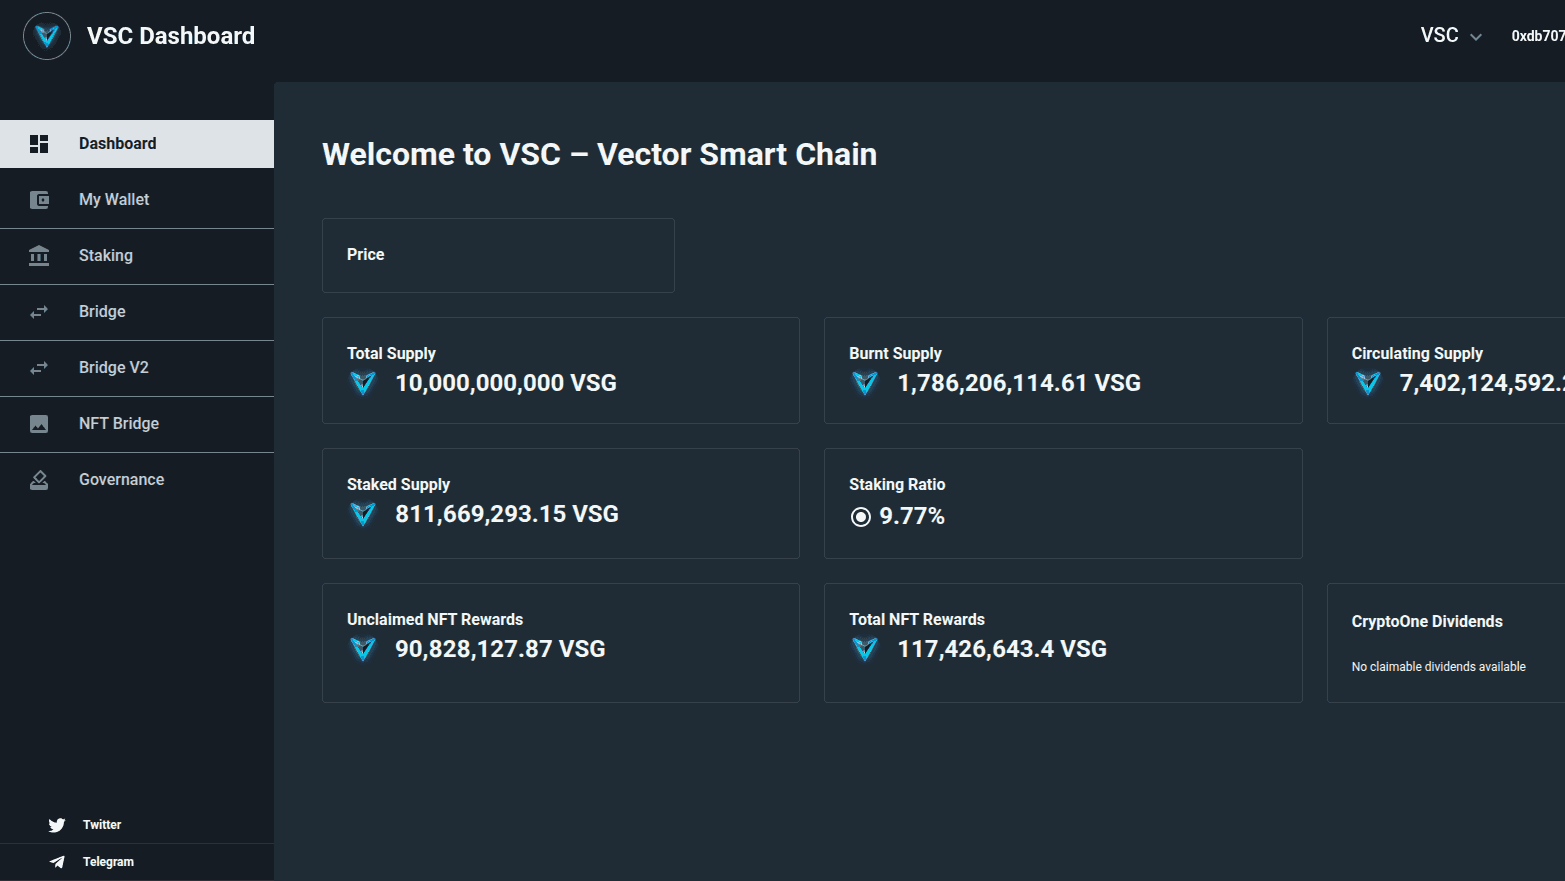Click the Bridge arrows icon
The height and width of the screenshot is (881, 1565).
click(x=39, y=311)
